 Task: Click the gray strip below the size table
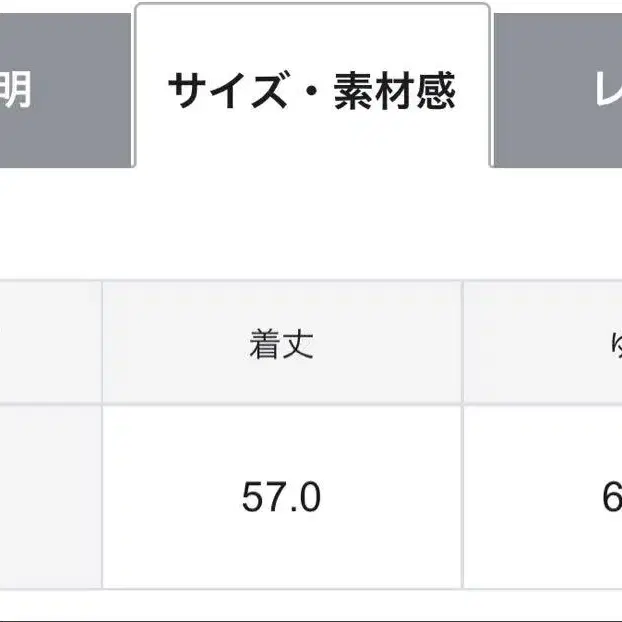click(311, 606)
